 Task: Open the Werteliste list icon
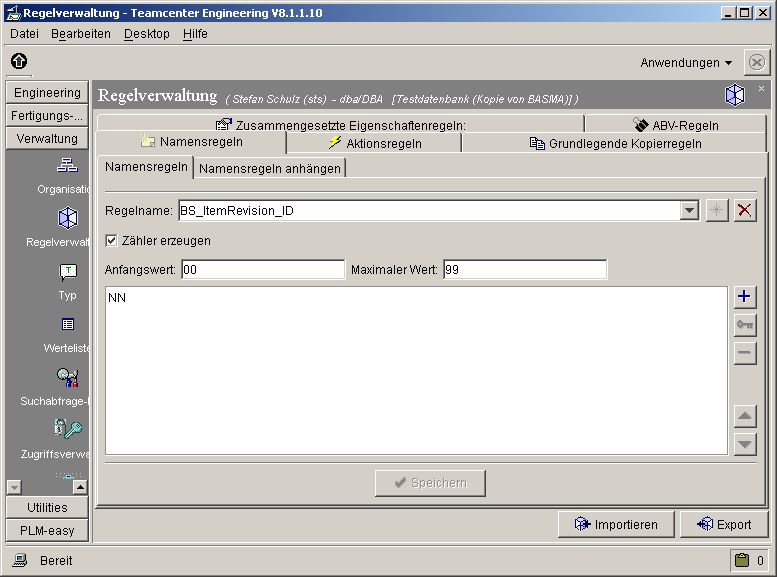(x=67, y=324)
